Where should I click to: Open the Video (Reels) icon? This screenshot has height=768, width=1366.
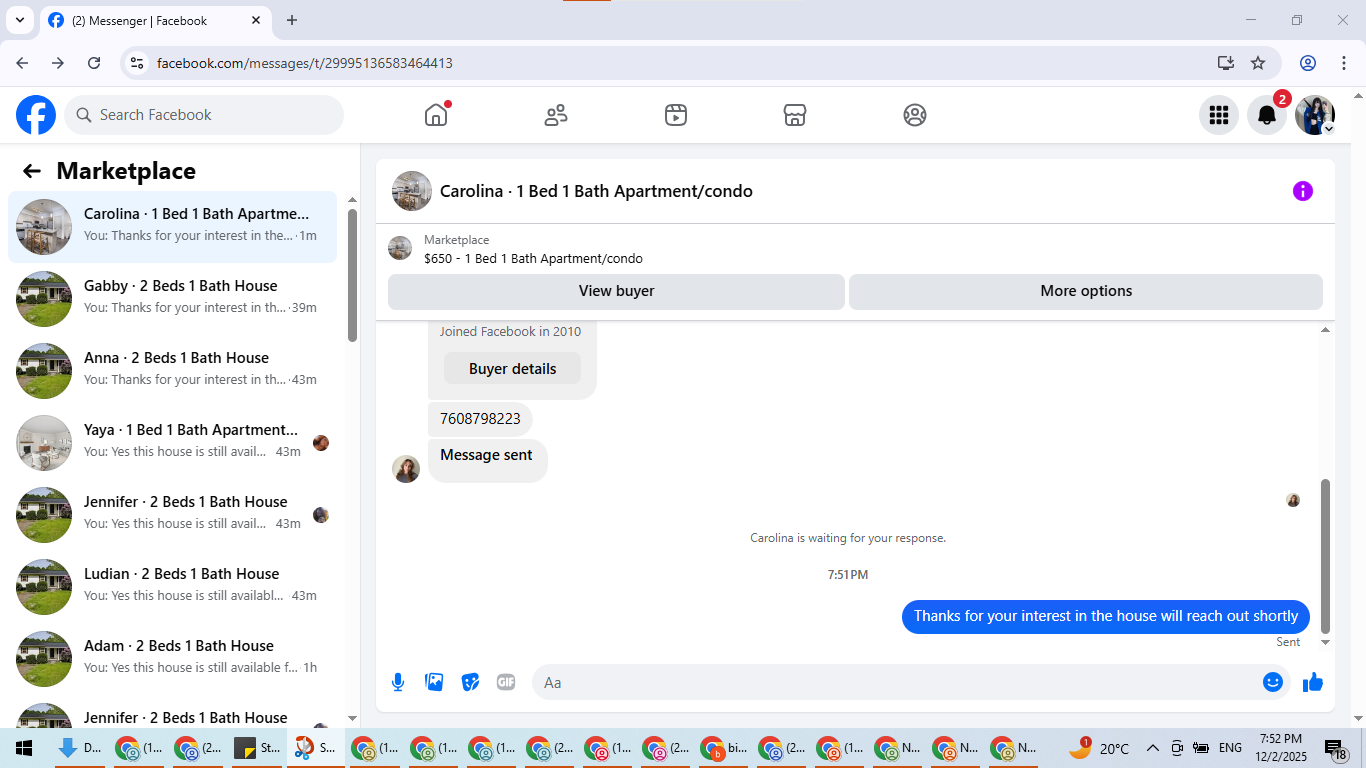pyautogui.click(x=676, y=115)
